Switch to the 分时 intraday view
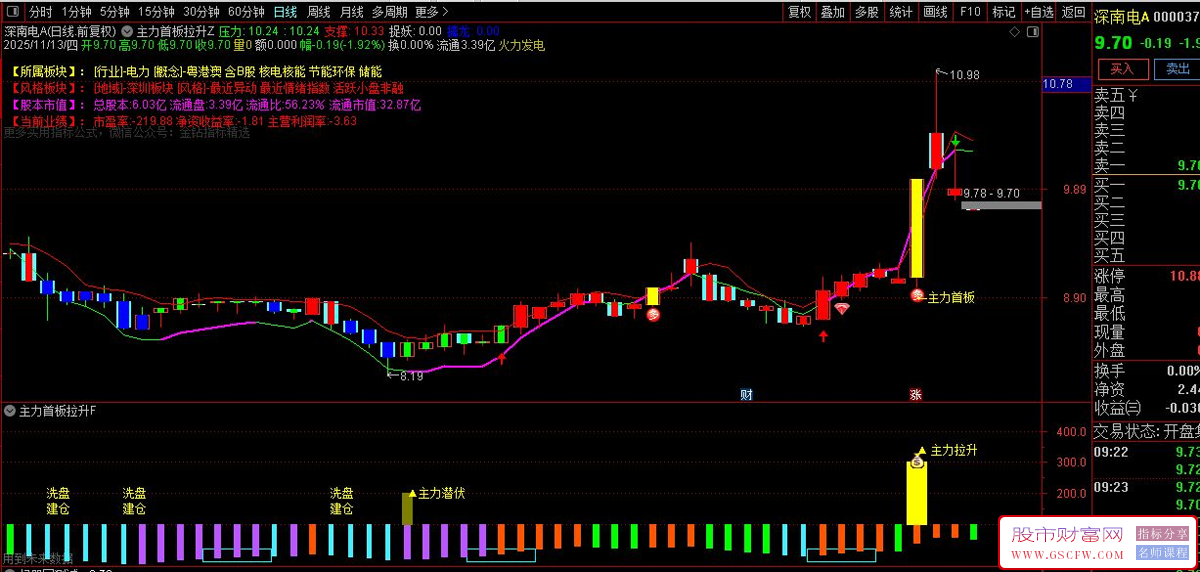This screenshot has width=1200, height=572. click(40, 12)
